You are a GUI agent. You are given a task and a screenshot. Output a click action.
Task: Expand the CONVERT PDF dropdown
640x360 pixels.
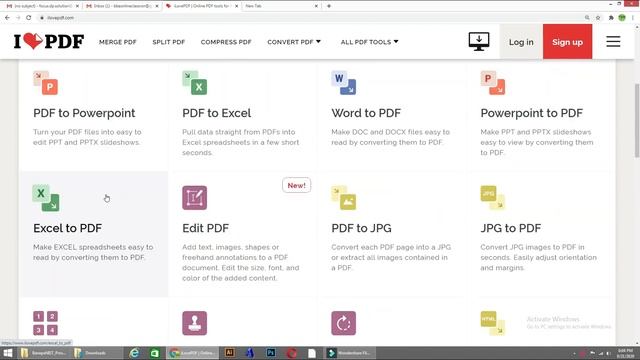point(294,42)
